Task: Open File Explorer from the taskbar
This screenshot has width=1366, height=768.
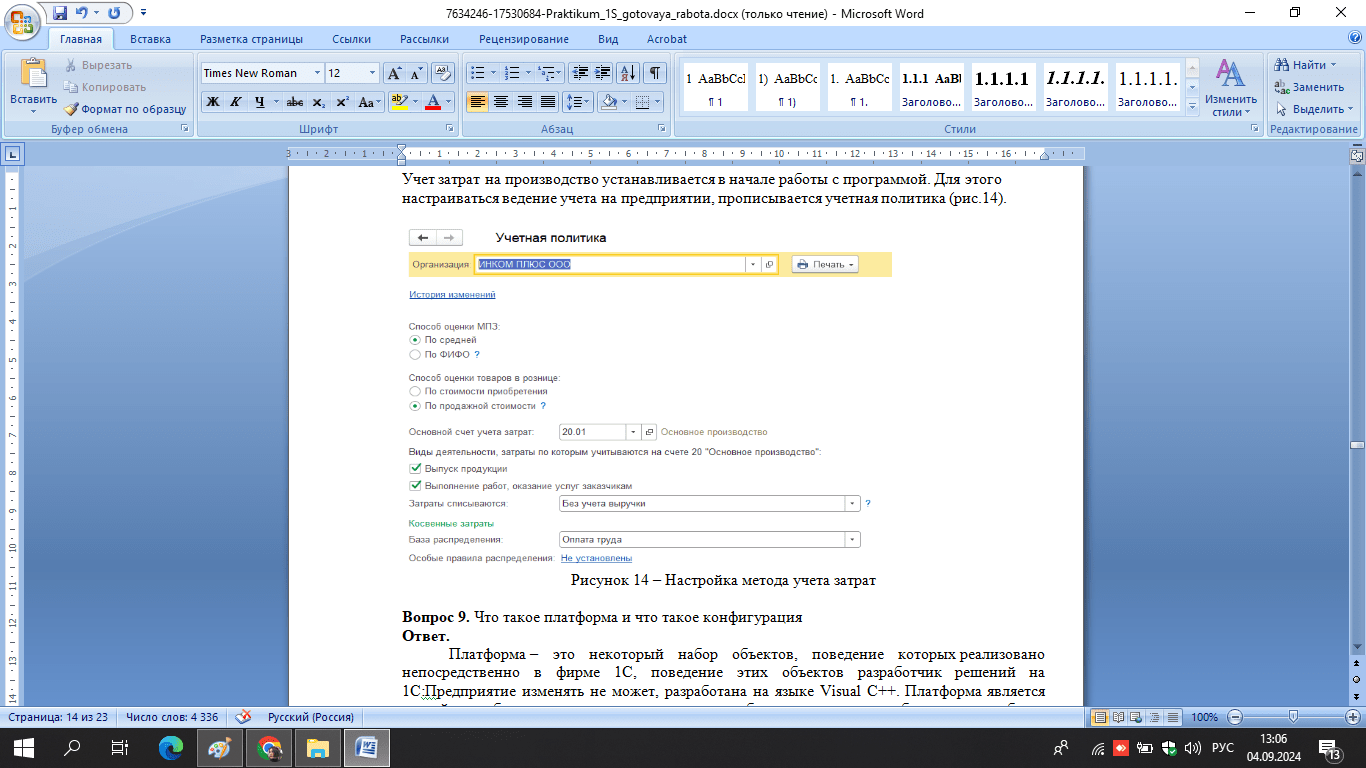Action: (317, 747)
